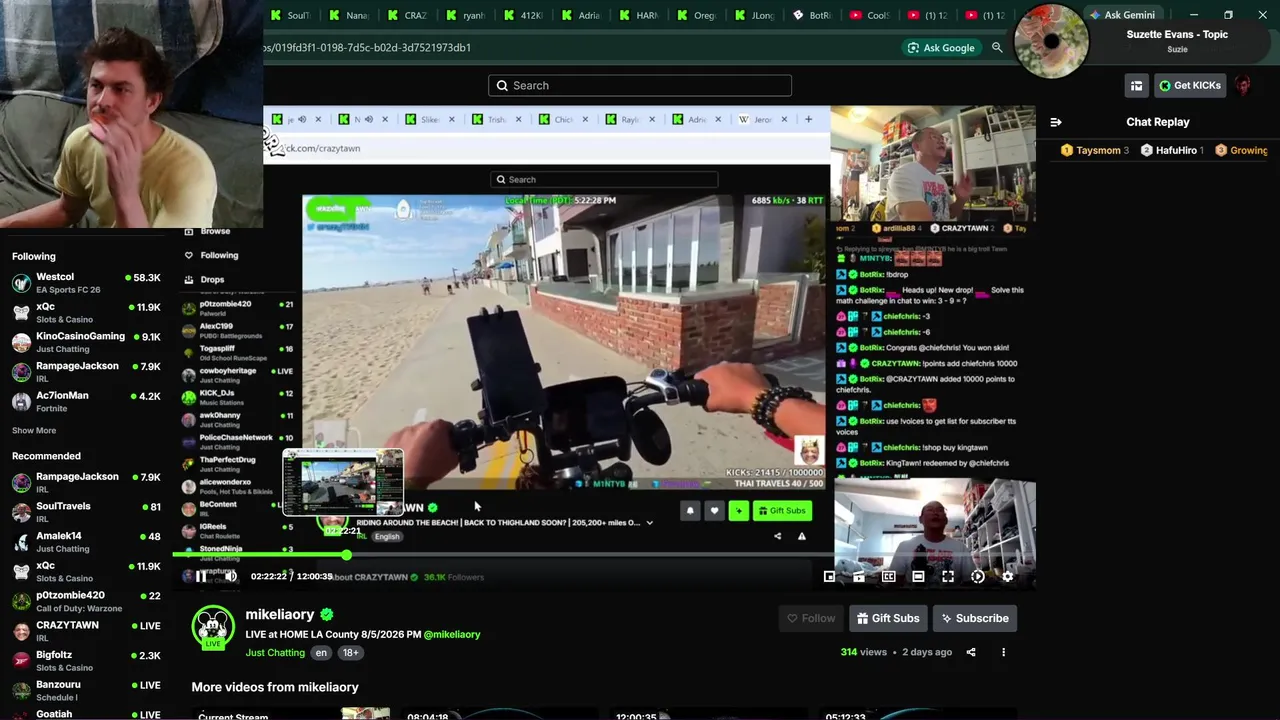
Task: Click the 18+ tag
Action: 350,653
